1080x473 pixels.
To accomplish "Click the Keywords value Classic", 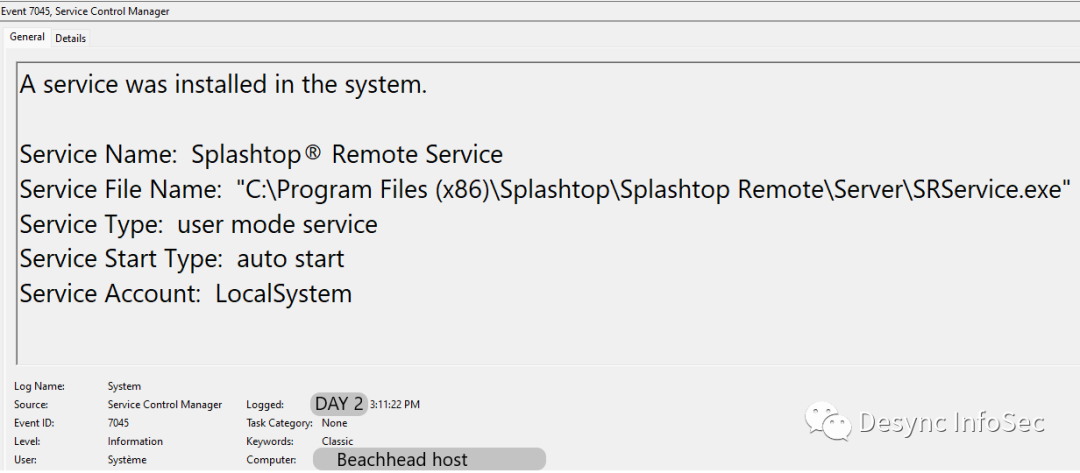I will (x=338, y=441).
